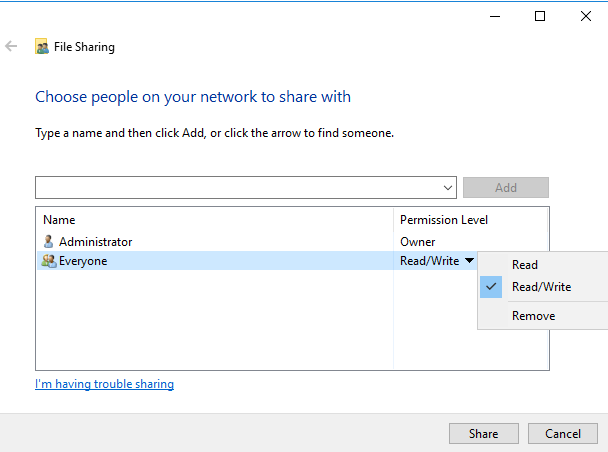This screenshot has height=452, width=608.
Task: Click the Read/Write value in the Everyone row
Action: [x=430, y=261]
